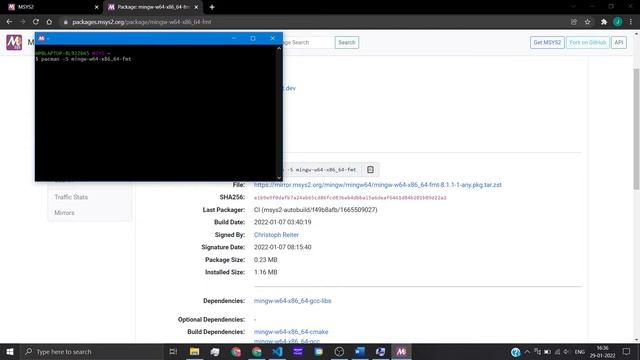The width and height of the screenshot is (640, 360).
Task: Bookmark this page with star icon
Action: 587,22
